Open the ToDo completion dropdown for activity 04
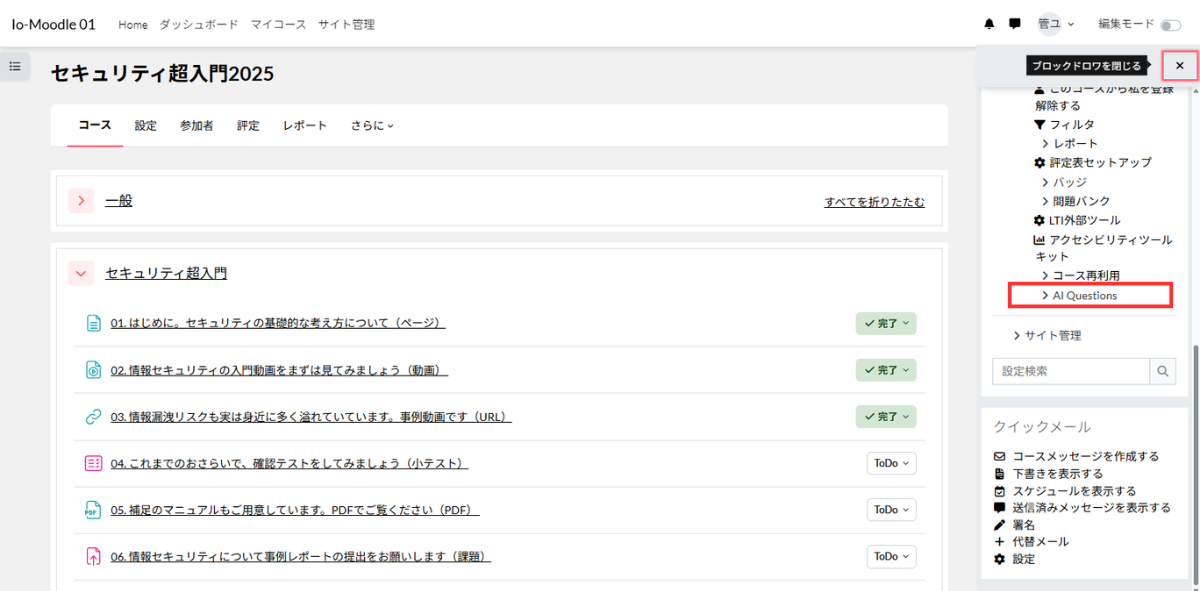The height and width of the screenshot is (591, 1200). click(x=891, y=463)
